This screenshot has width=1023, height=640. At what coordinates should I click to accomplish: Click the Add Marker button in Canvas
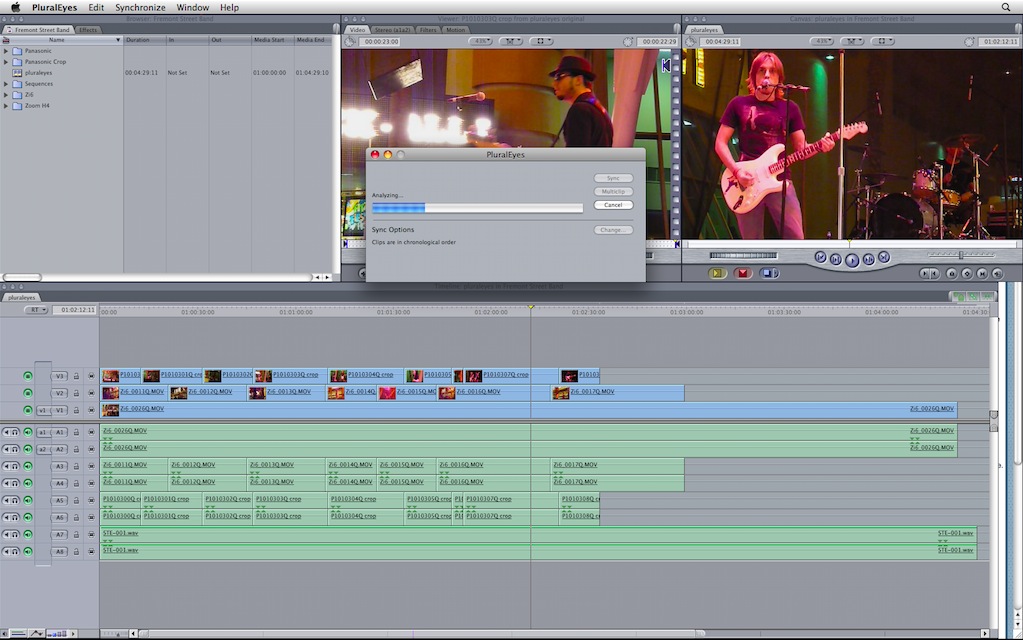tap(952, 274)
